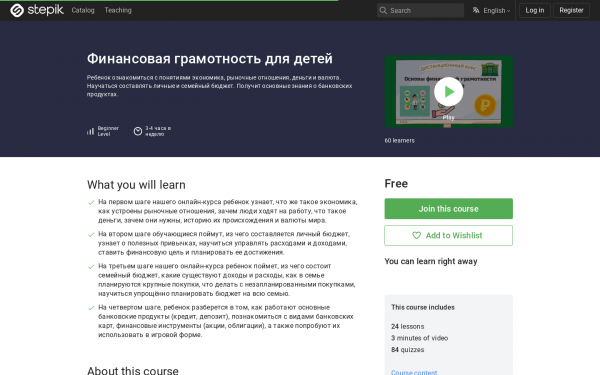Click the search magnifier icon
600x375 pixels.
(x=383, y=10)
